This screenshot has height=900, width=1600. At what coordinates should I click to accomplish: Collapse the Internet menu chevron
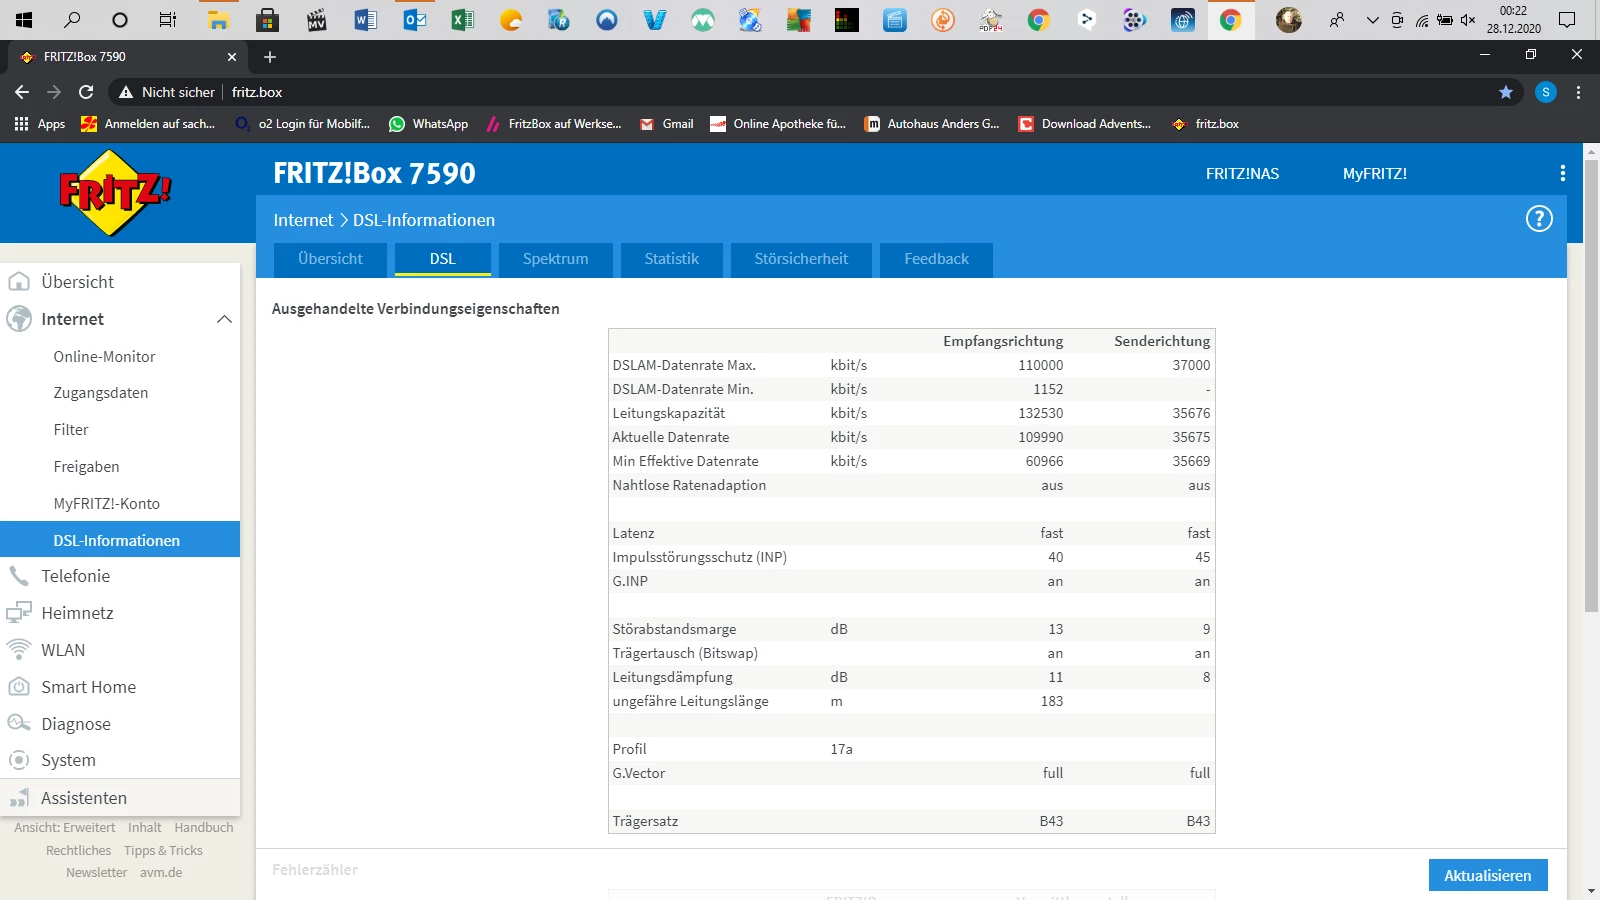(x=224, y=319)
